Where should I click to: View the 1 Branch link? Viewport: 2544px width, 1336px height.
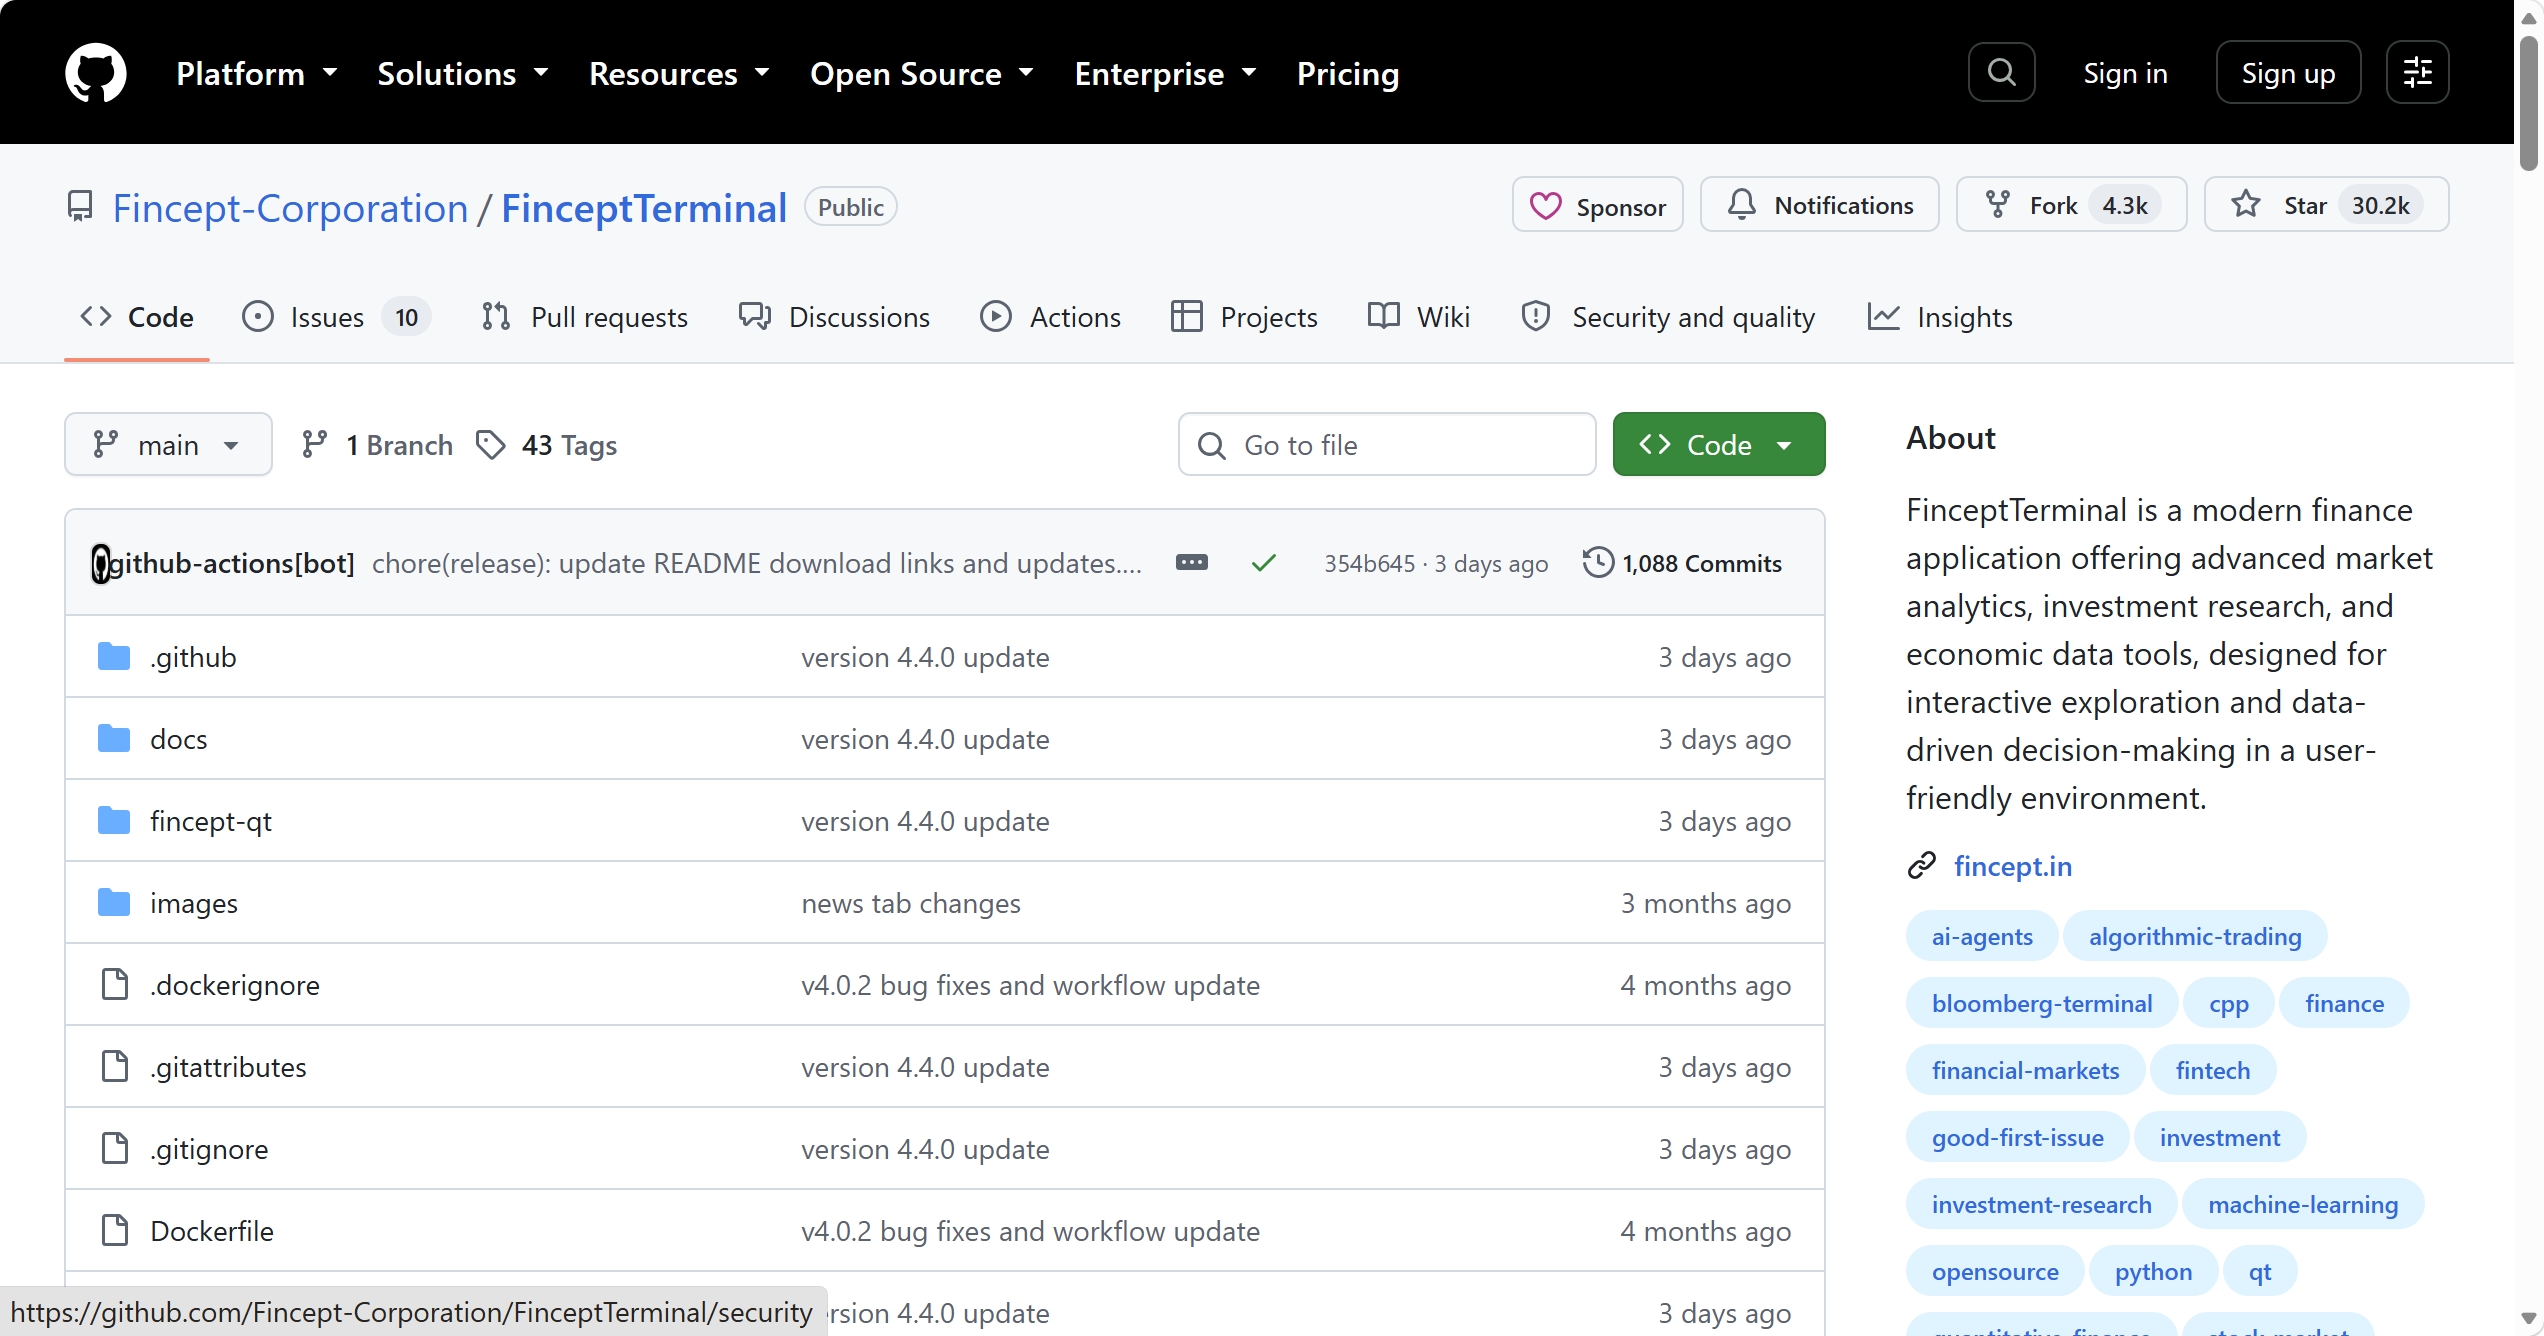pos(377,444)
